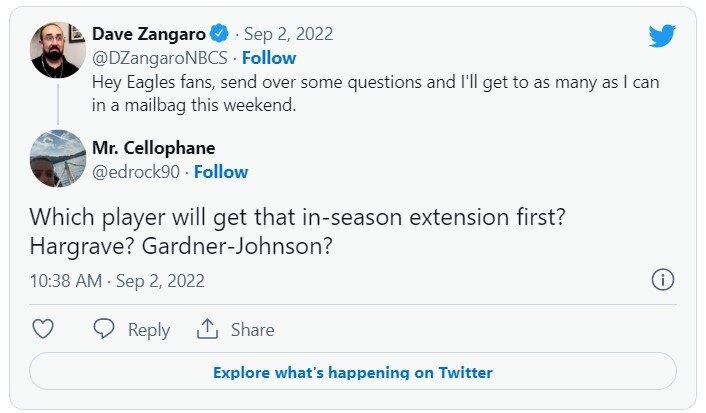This screenshot has height=413, width=706.
Task: Click the Reply text label
Action: 148,329
